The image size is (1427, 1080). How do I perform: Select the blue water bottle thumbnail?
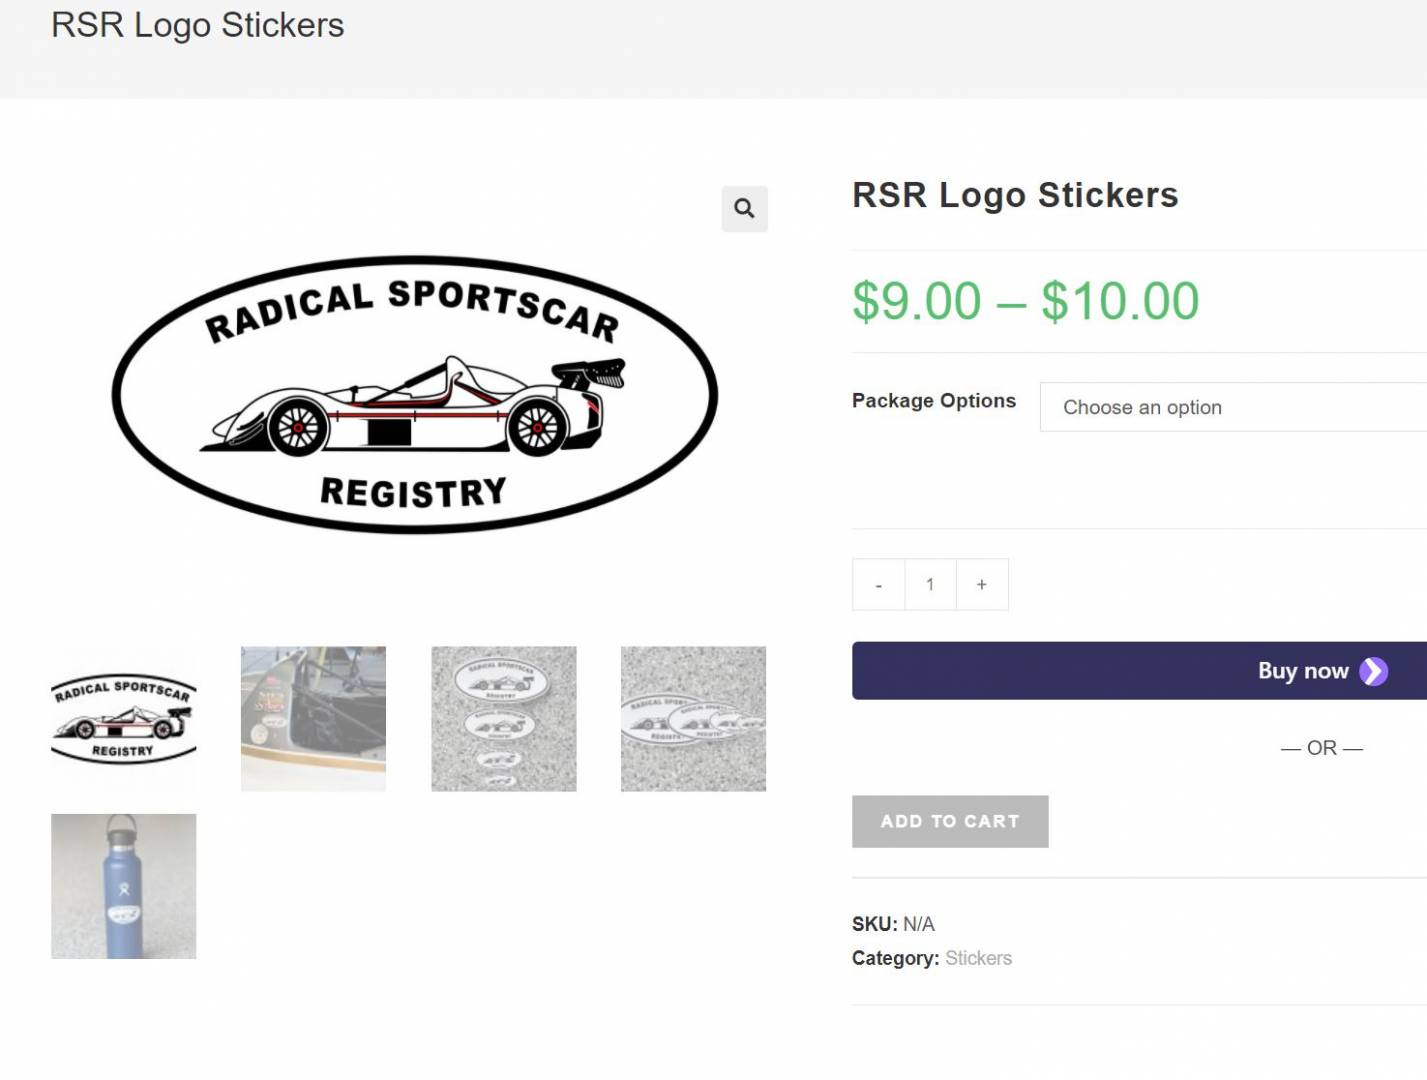point(124,886)
